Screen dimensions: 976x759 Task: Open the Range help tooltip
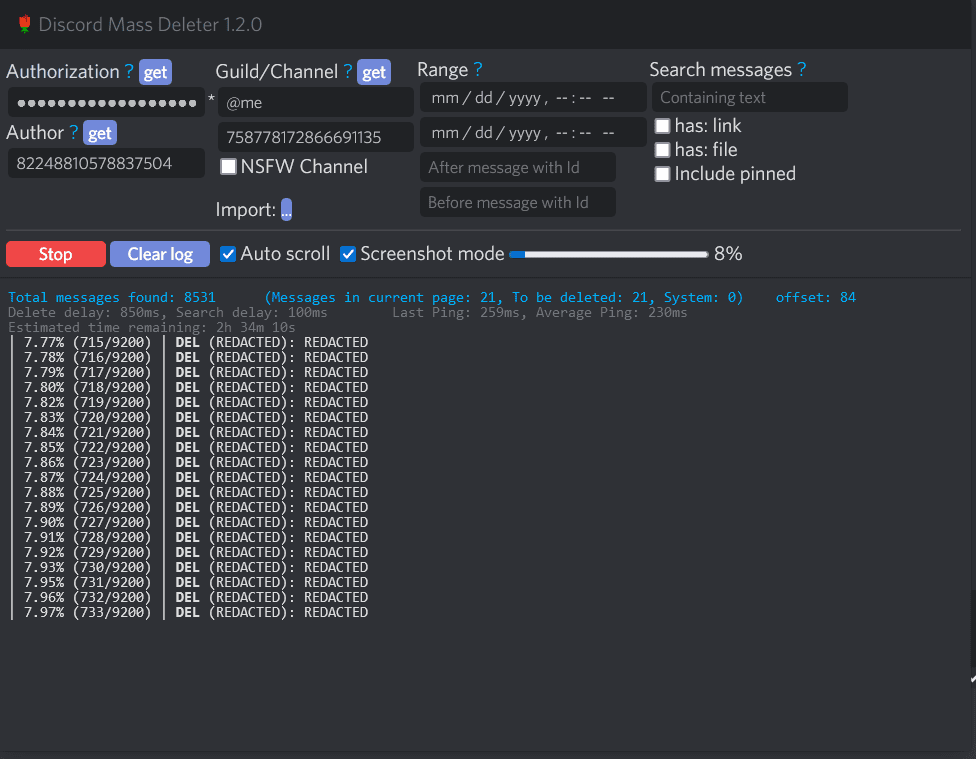(x=477, y=69)
